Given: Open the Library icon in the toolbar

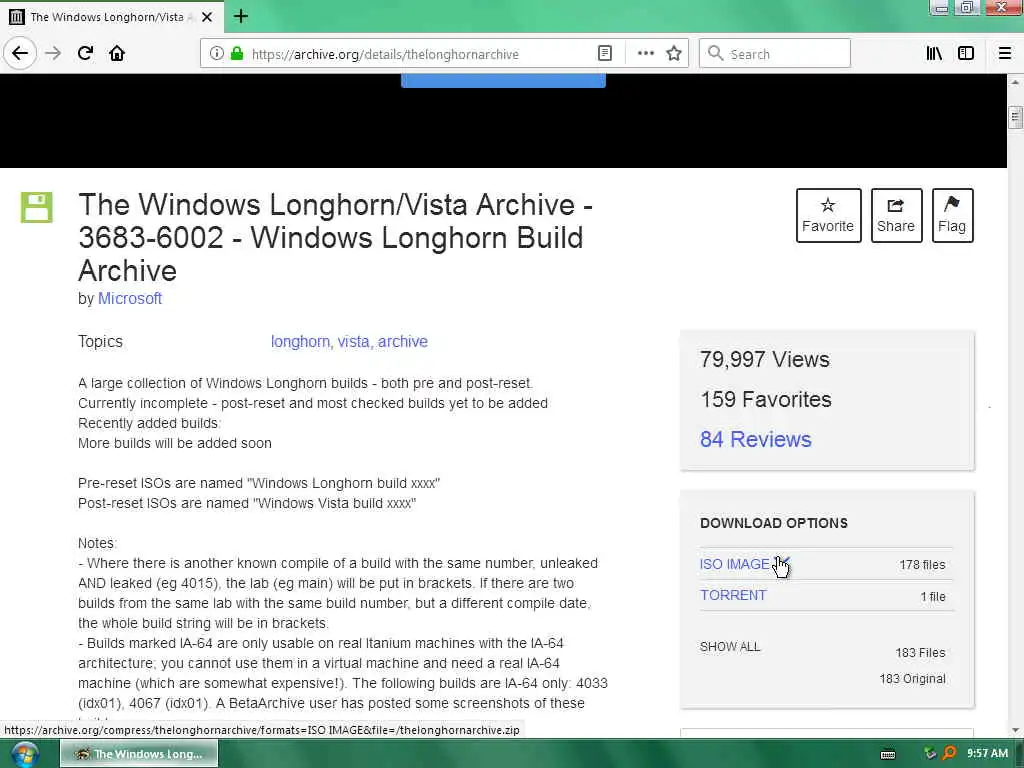Looking at the screenshot, I should (934, 54).
